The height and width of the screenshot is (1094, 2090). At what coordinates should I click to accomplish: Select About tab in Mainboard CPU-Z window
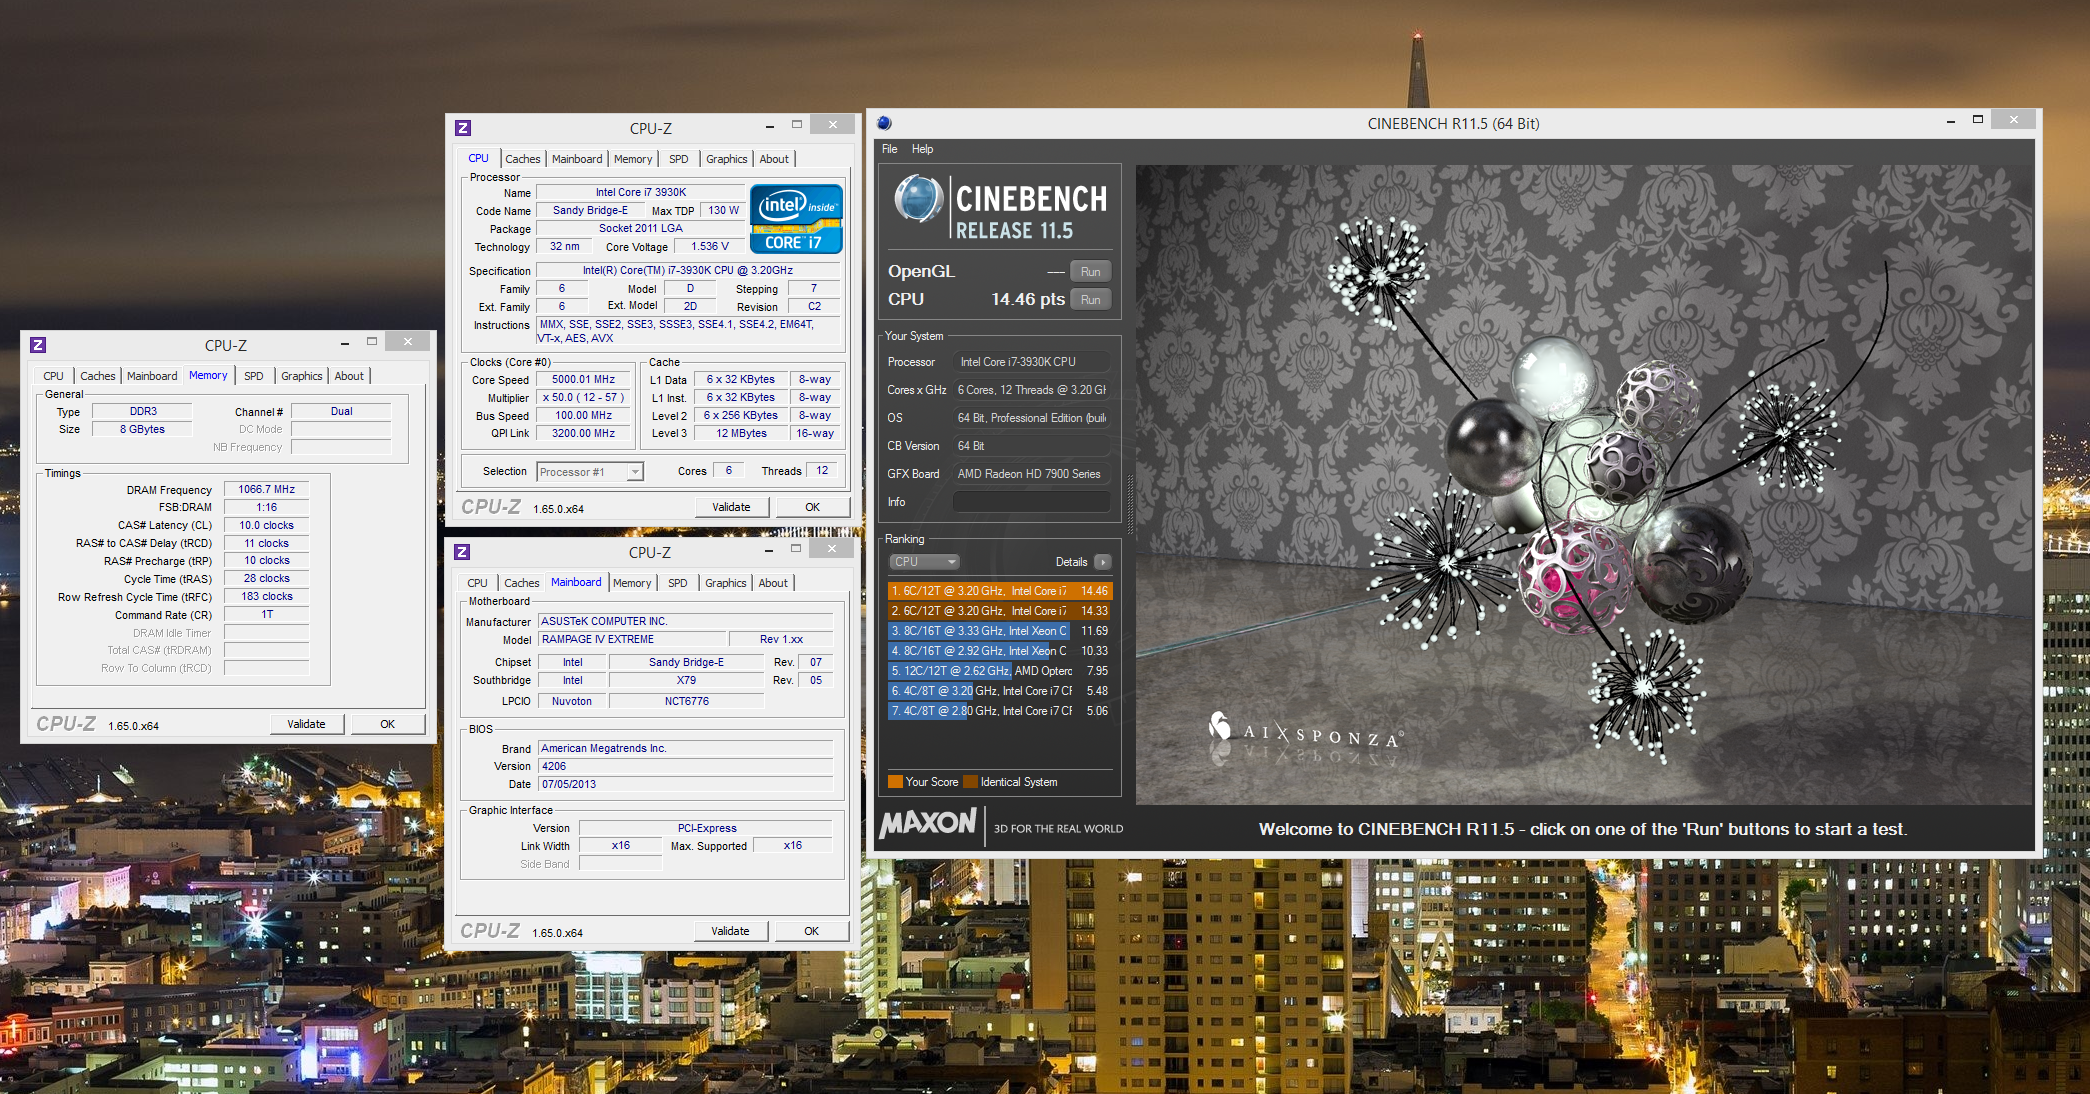click(x=773, y=583)
